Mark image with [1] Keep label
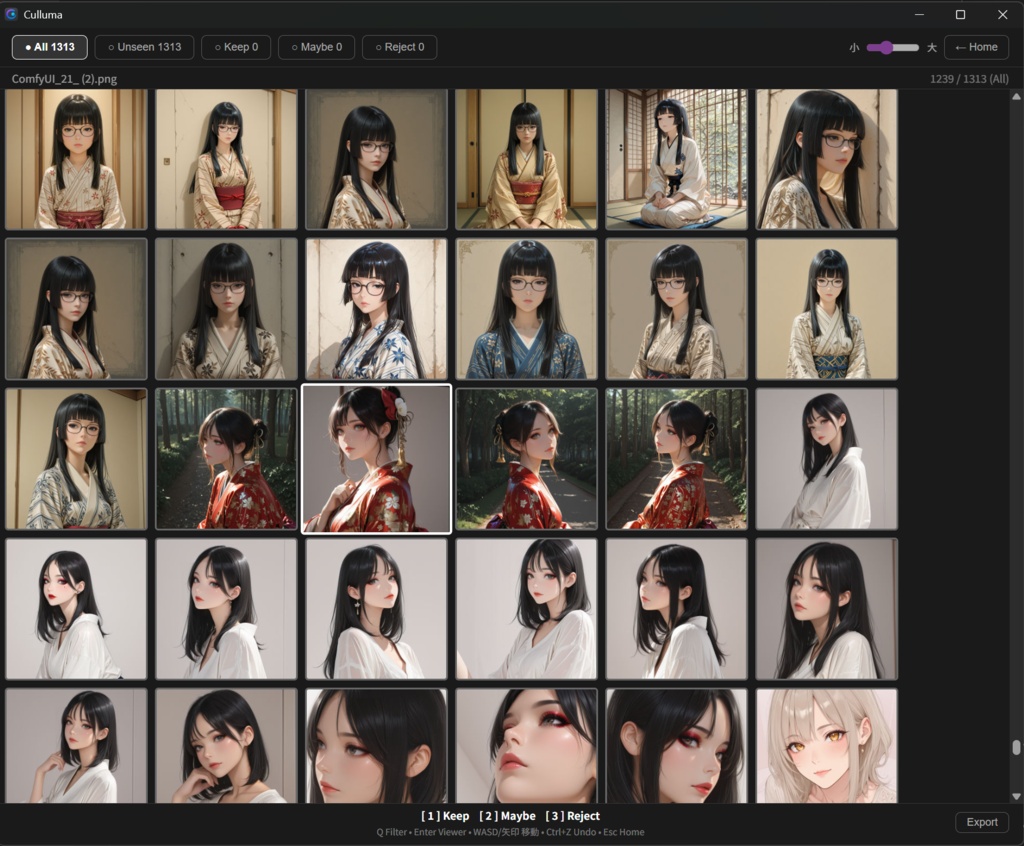Image resolution: width=1024 pixels, height=846 pixels. [445, 816]
